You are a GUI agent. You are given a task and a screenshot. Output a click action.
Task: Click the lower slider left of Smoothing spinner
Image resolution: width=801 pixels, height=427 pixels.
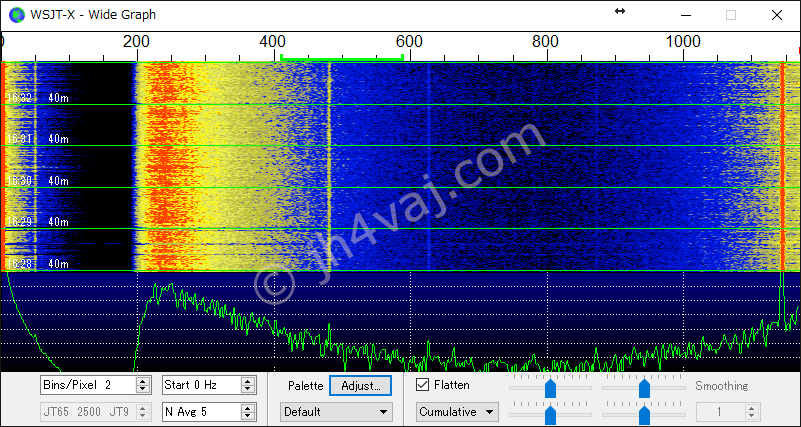(x=645, y=415)
